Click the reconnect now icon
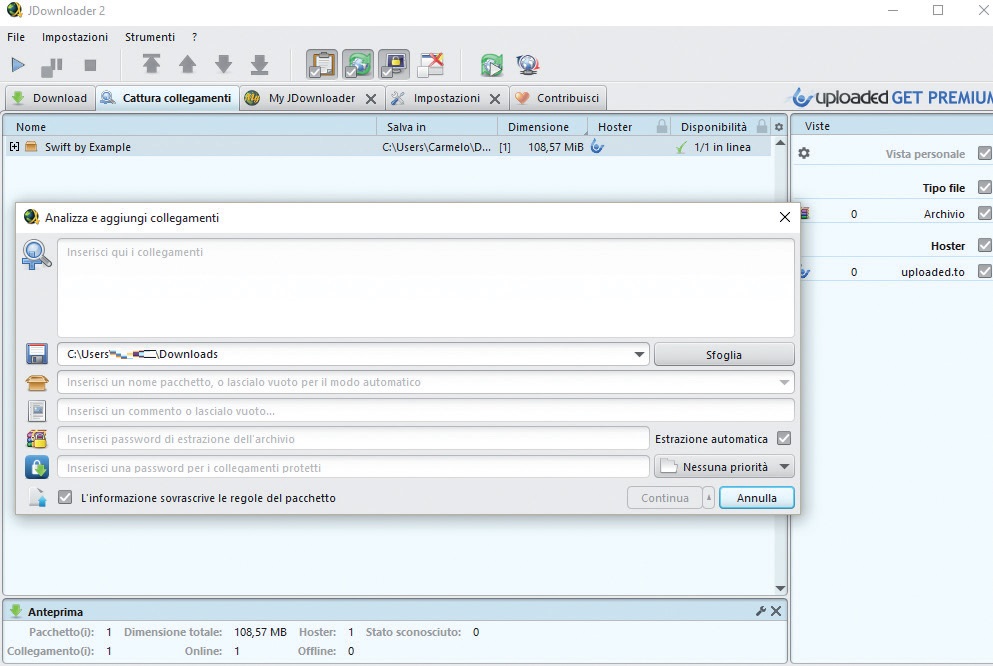This screenshot has width=993, height=666. point(492,65)
